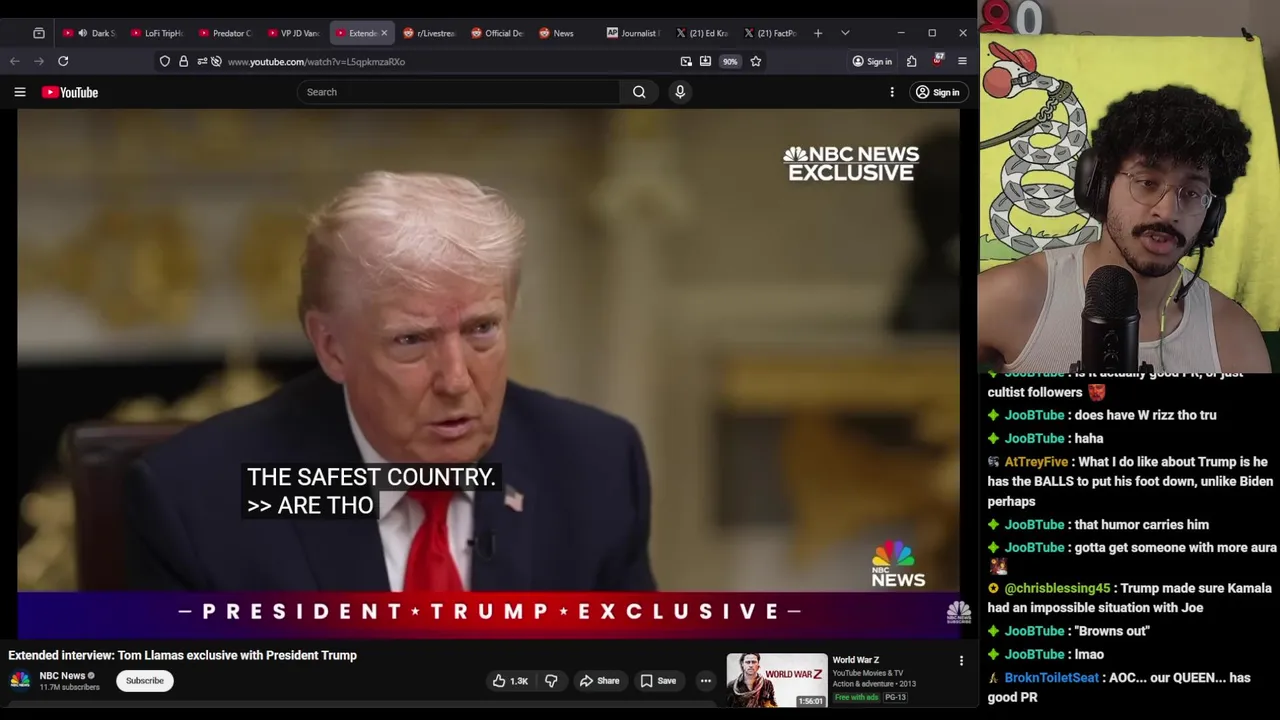
Task: Go back to previous page
Action: (15, 61)
